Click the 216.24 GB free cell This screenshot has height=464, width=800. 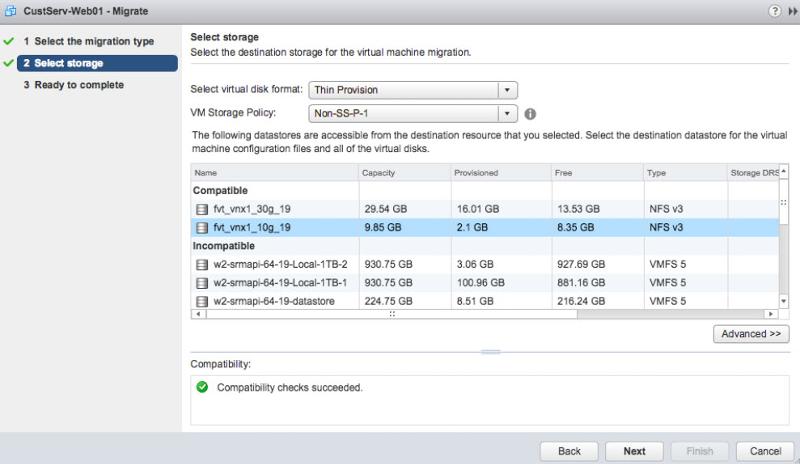point(581,301)
